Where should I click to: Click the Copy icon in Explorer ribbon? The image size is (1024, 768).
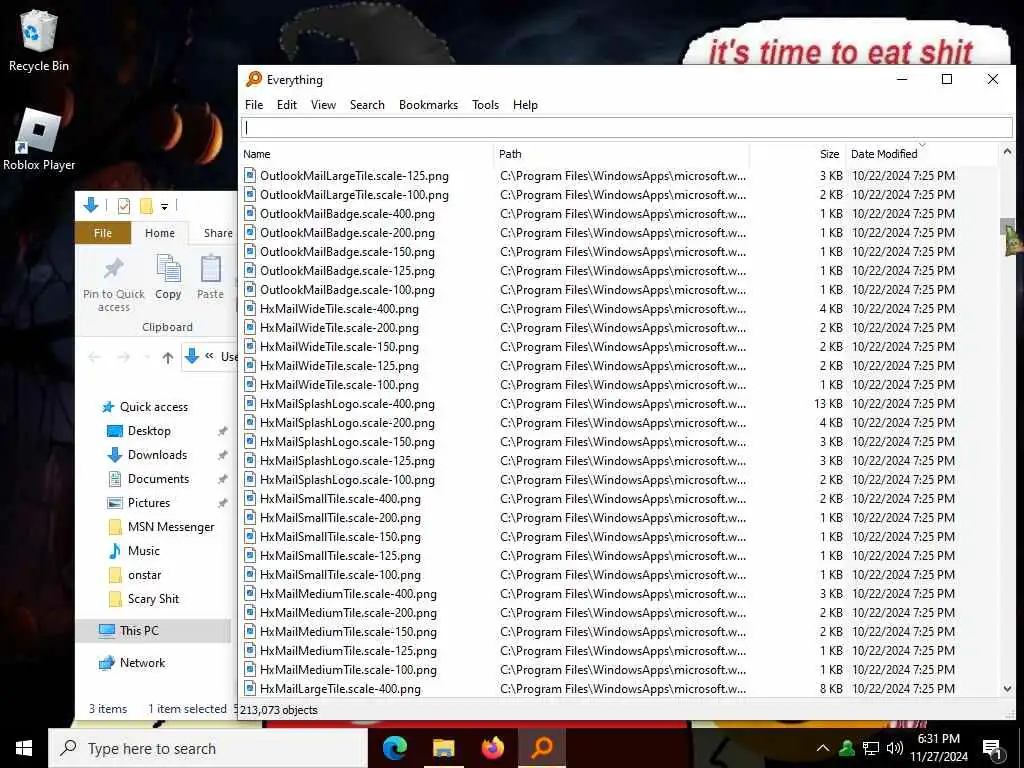[168, 268]
